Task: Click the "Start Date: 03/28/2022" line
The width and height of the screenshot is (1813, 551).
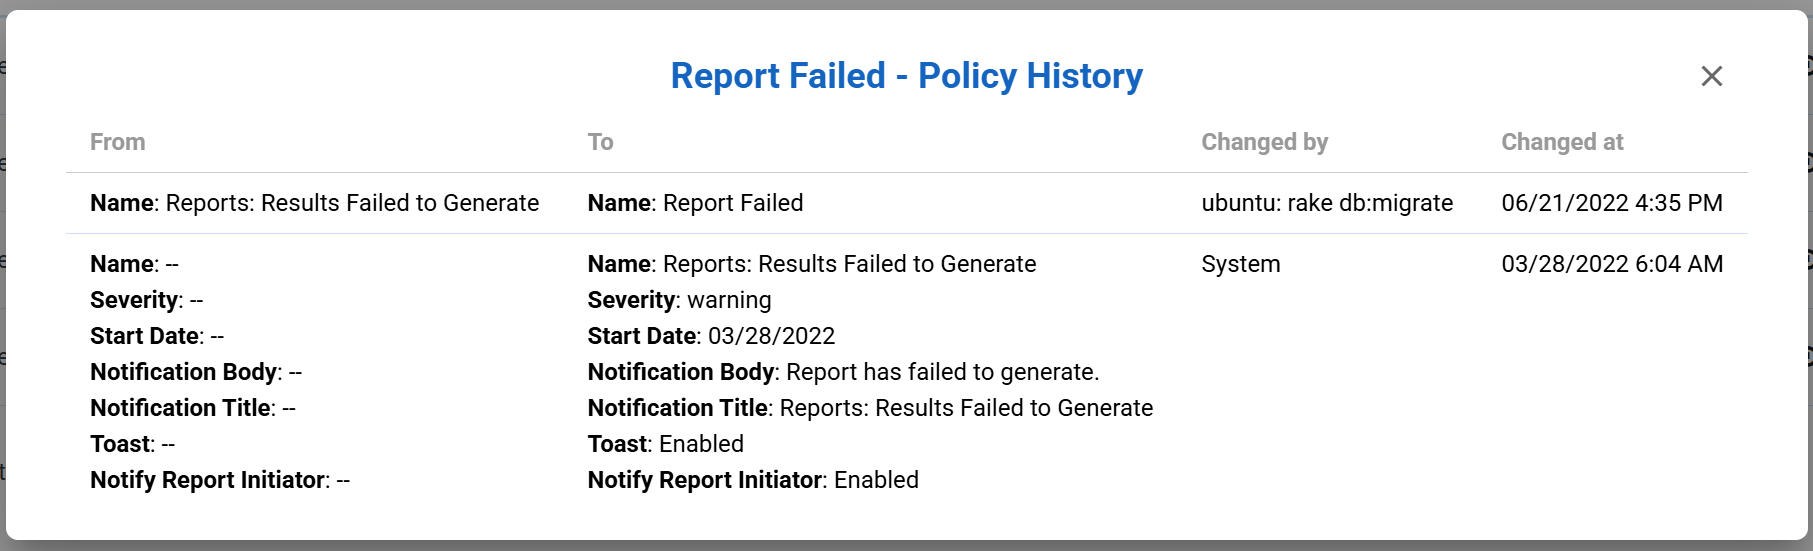Action: click(x=711, y=336)
